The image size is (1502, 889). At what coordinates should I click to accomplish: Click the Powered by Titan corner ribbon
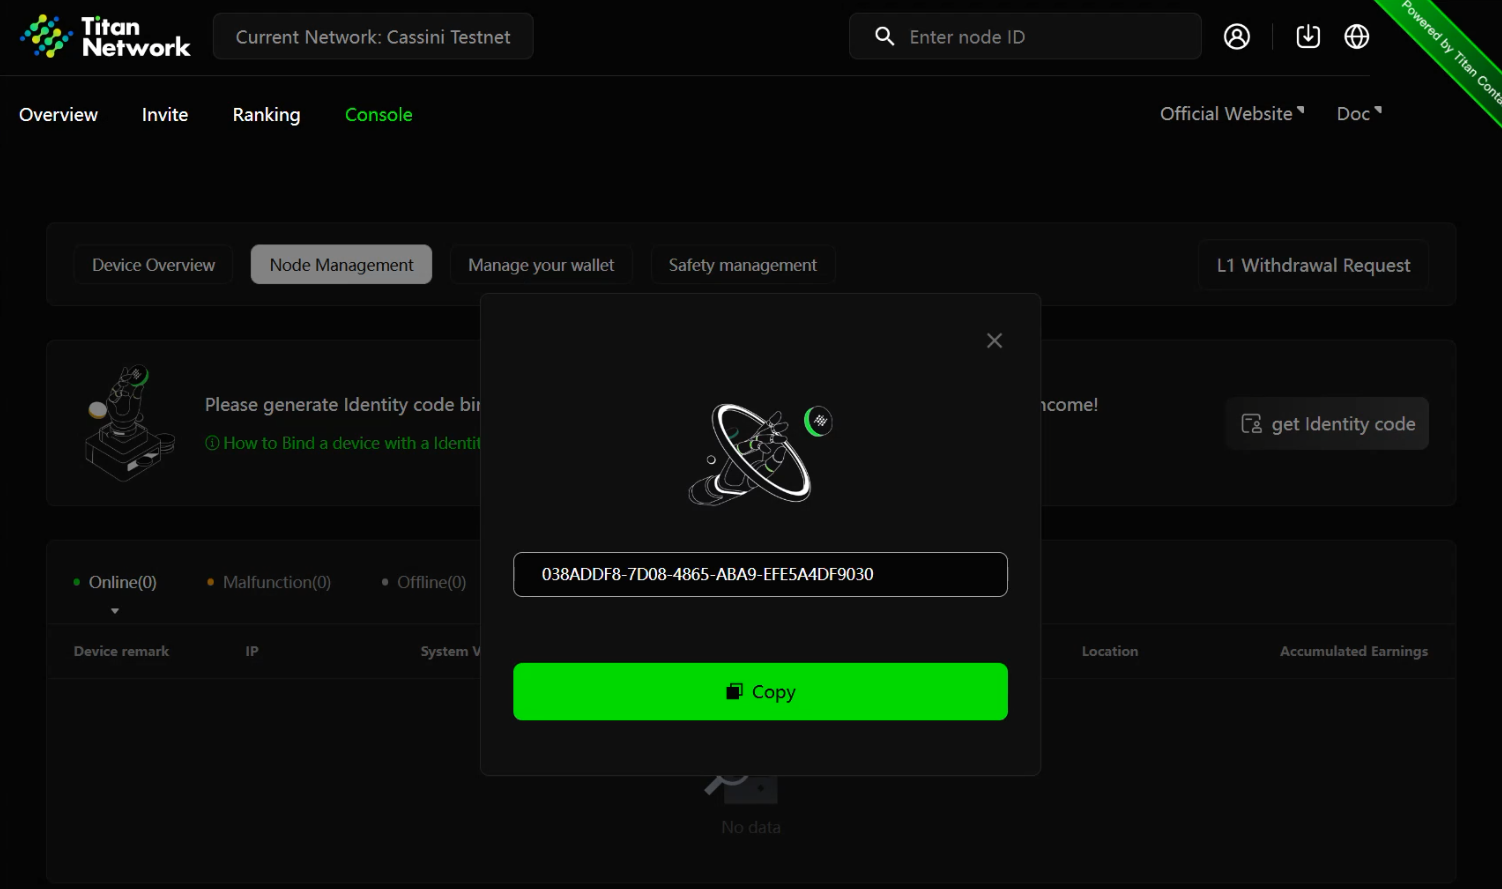(x=1452, y=50)
